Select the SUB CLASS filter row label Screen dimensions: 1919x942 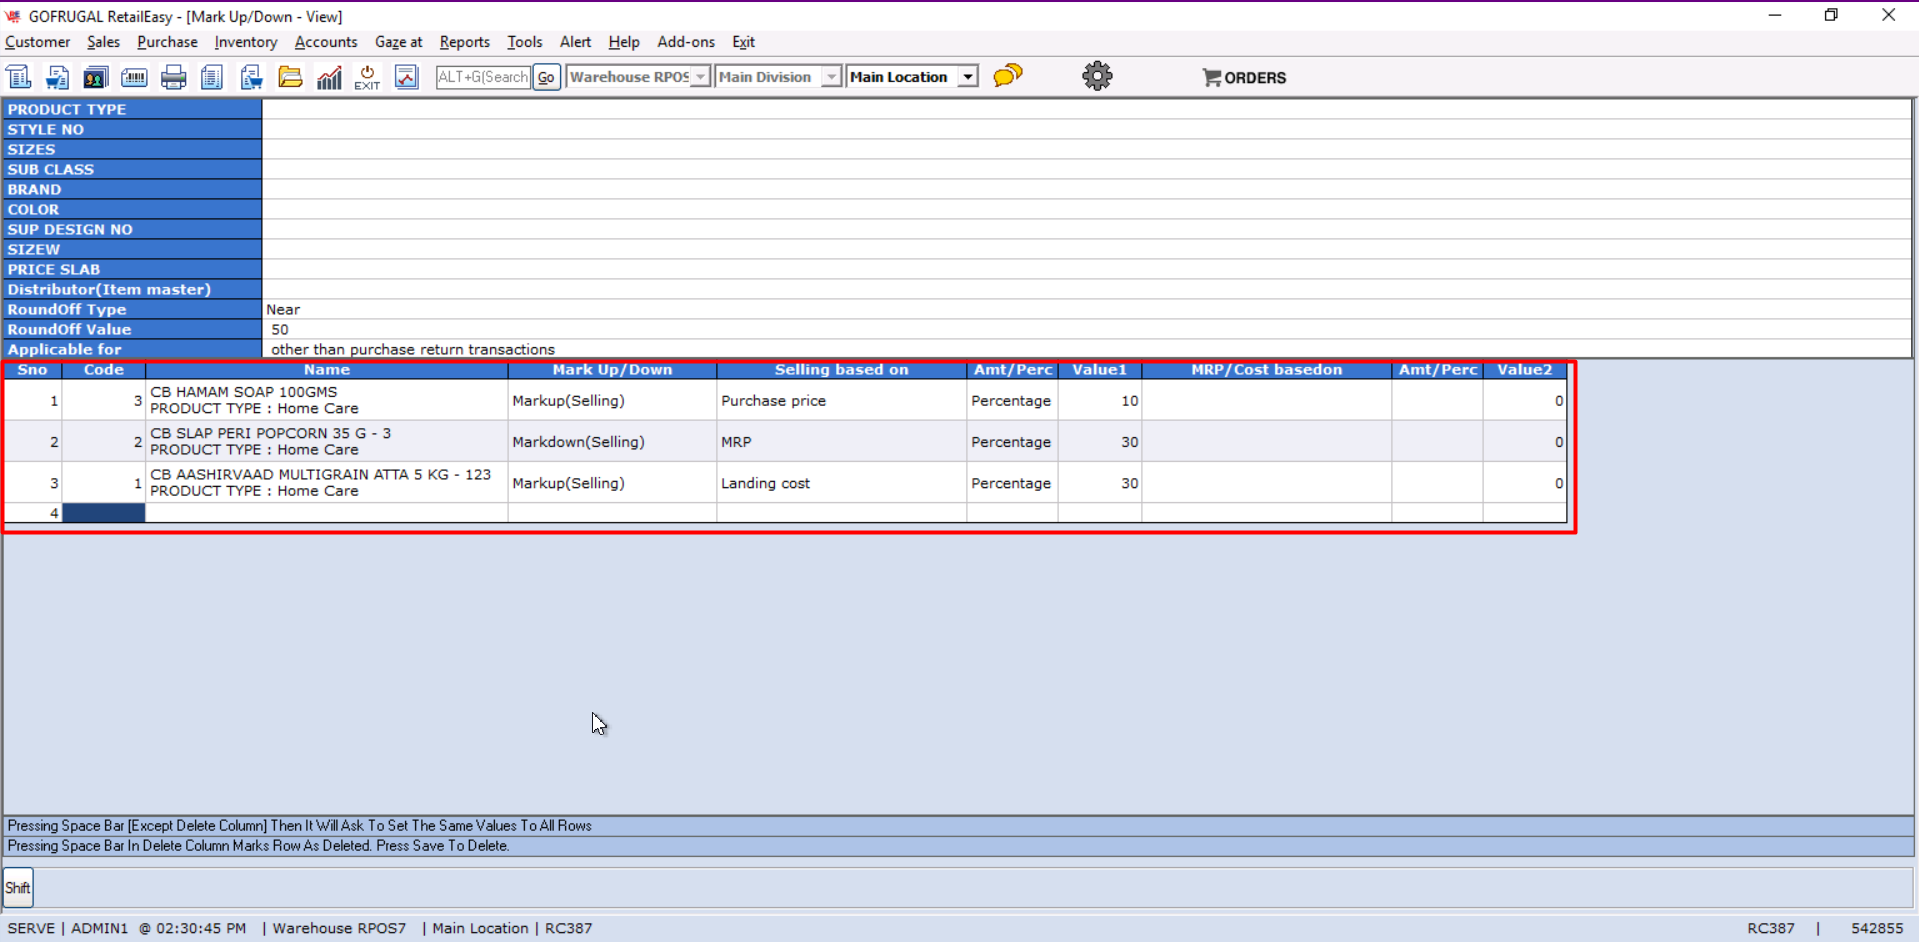(132, 169)
